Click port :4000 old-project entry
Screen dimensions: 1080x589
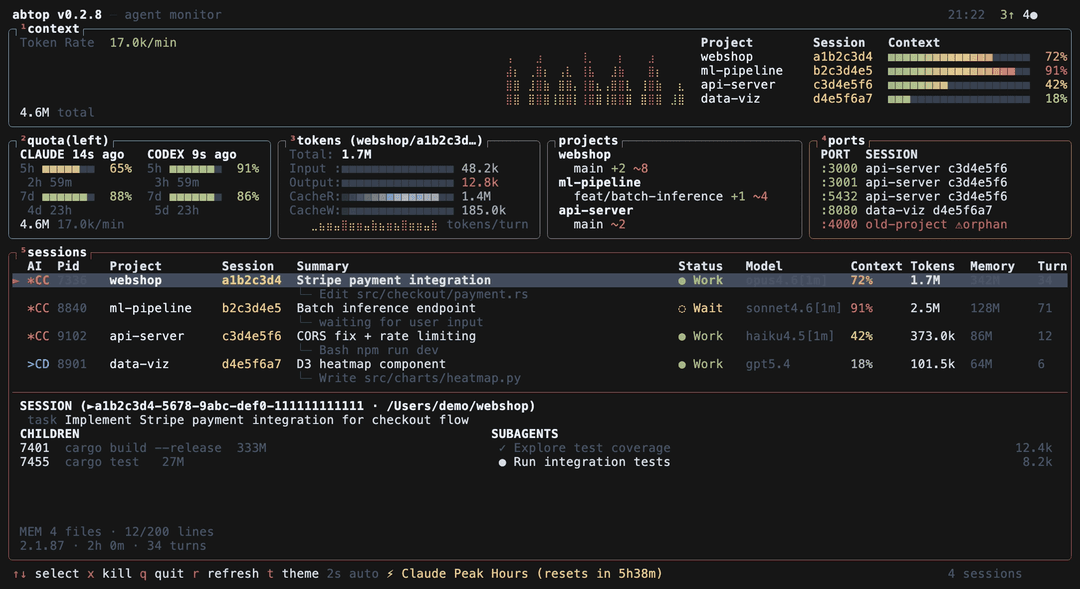[913, 225]
